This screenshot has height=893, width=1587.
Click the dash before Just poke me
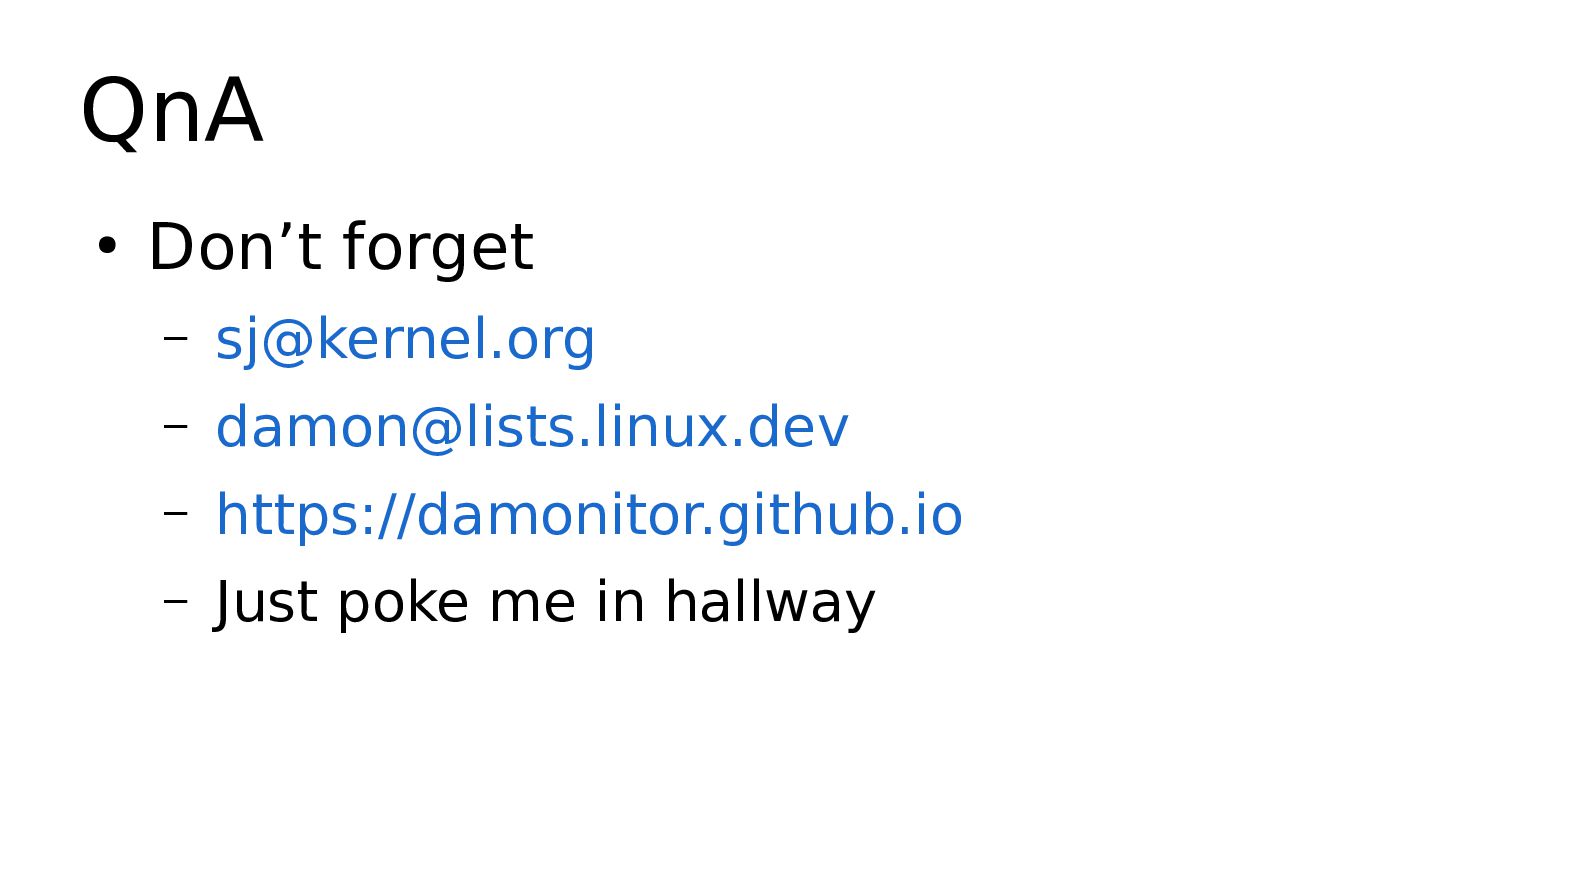(x=176, y=602)
